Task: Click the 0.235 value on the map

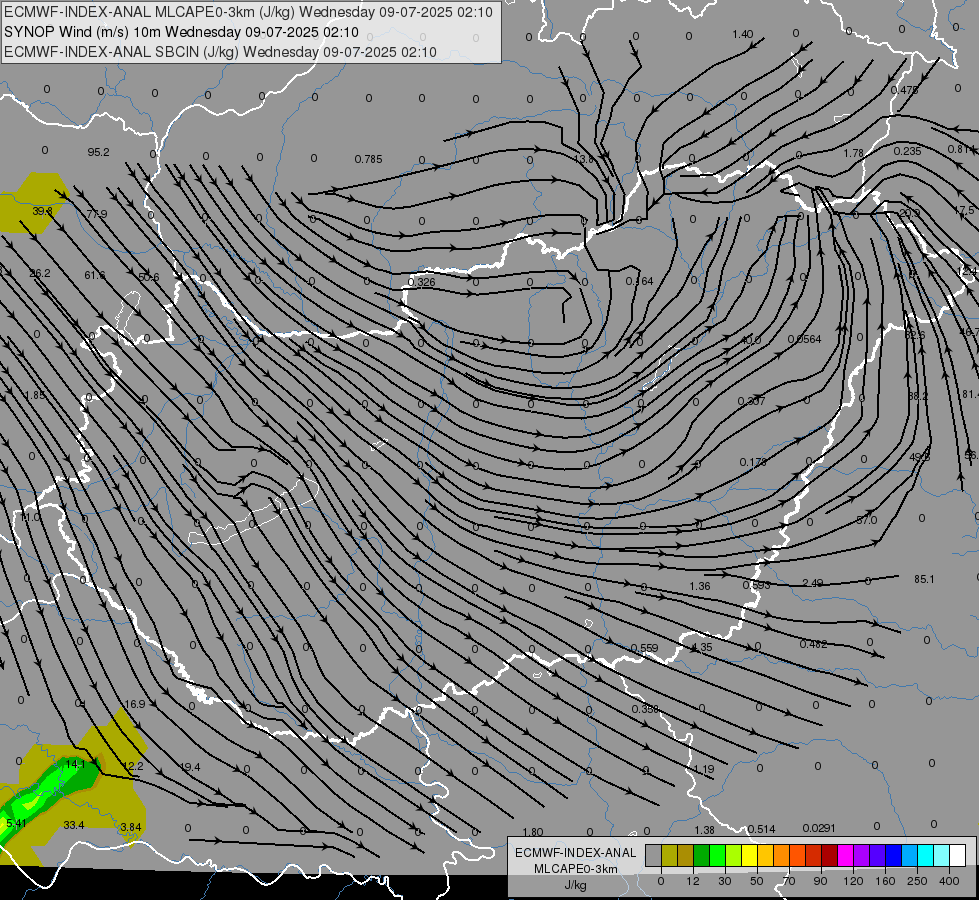Action: tap(907, 151)
